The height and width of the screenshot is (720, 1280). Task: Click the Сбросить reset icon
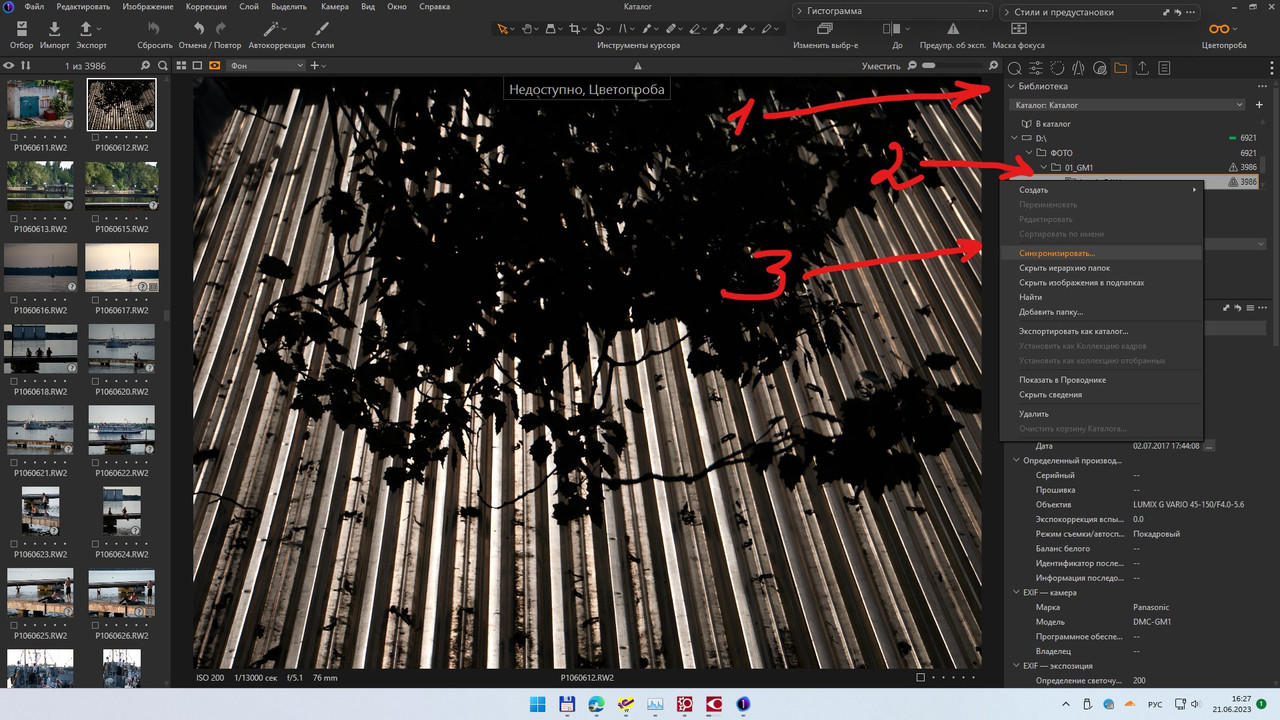tap(154, 29)
